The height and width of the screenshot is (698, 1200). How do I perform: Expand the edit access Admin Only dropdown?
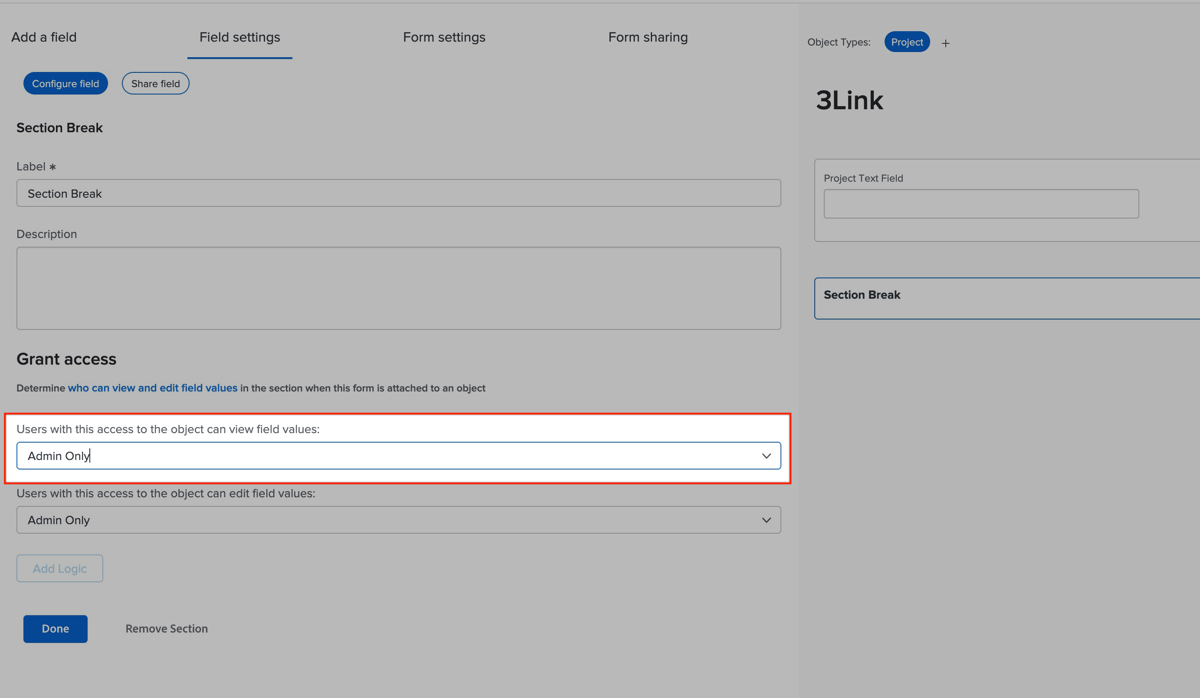(400, 519)
